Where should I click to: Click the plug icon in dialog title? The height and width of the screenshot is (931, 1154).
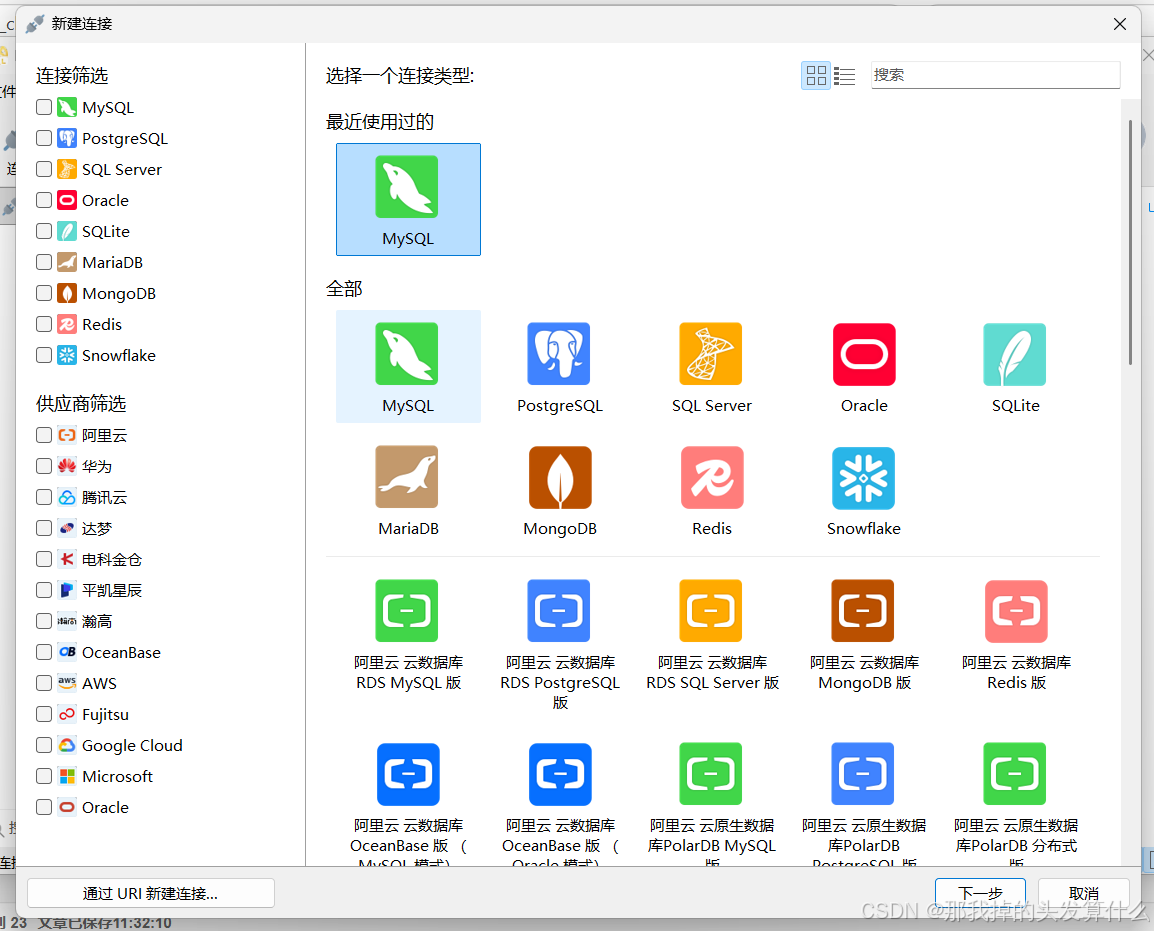[x=35, y=24]
